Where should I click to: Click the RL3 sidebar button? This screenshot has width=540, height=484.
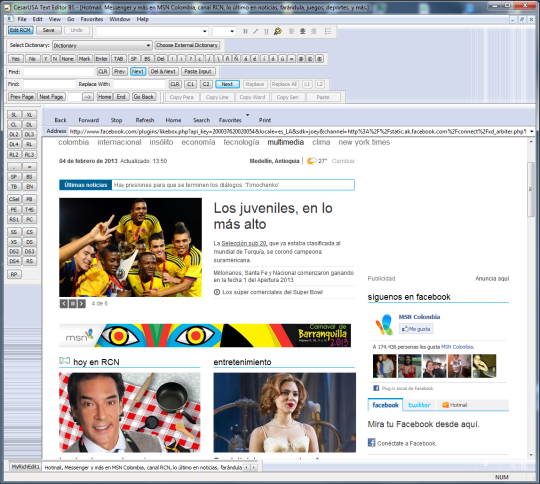coord(30,155)
